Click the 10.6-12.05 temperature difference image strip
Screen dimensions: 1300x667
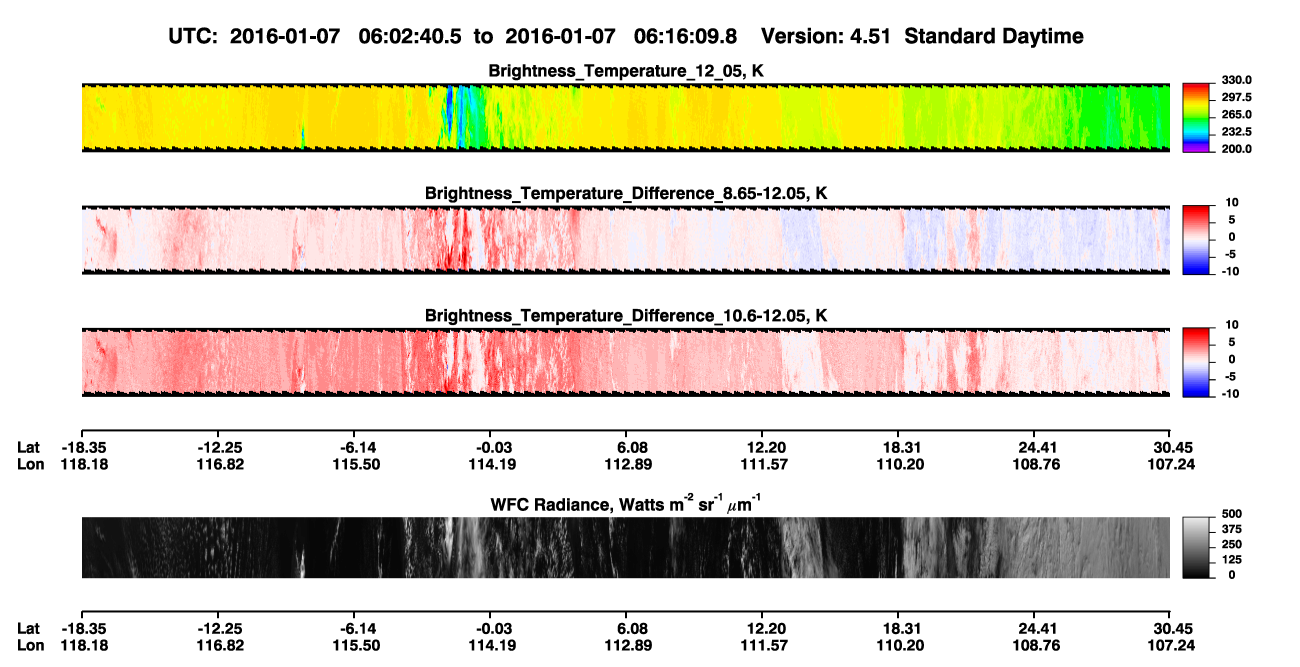[625, 363]
